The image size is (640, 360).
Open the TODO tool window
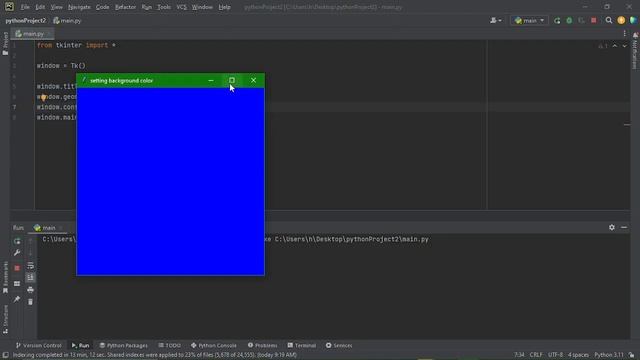point(169,345)
